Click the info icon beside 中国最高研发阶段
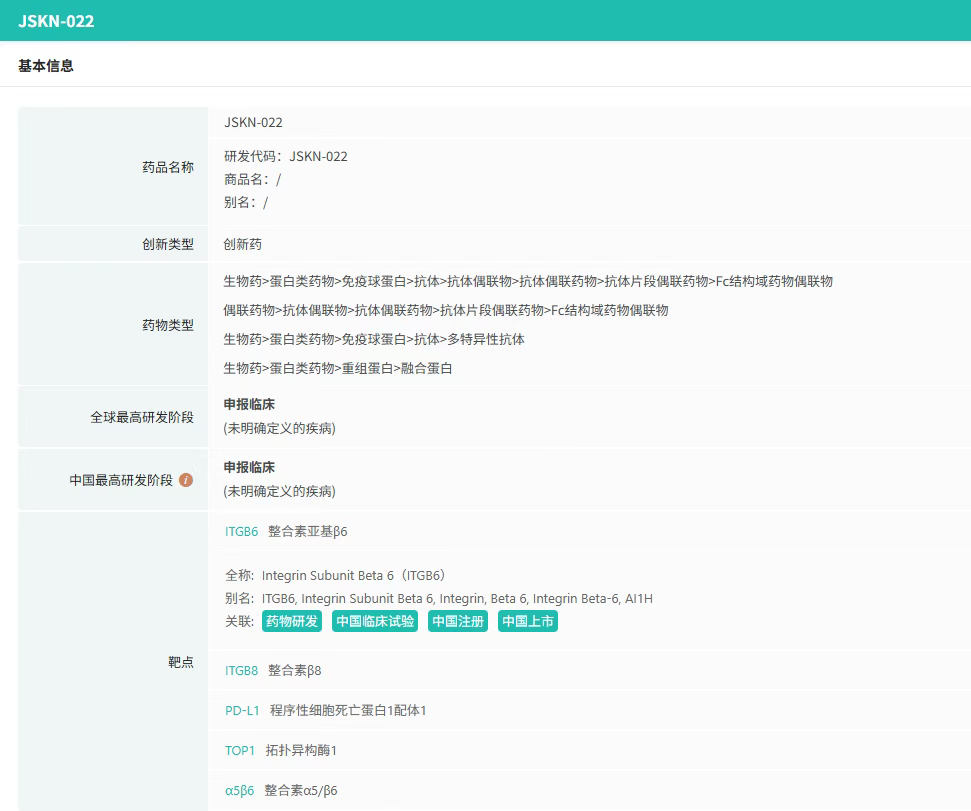 (x=186, y=480)
